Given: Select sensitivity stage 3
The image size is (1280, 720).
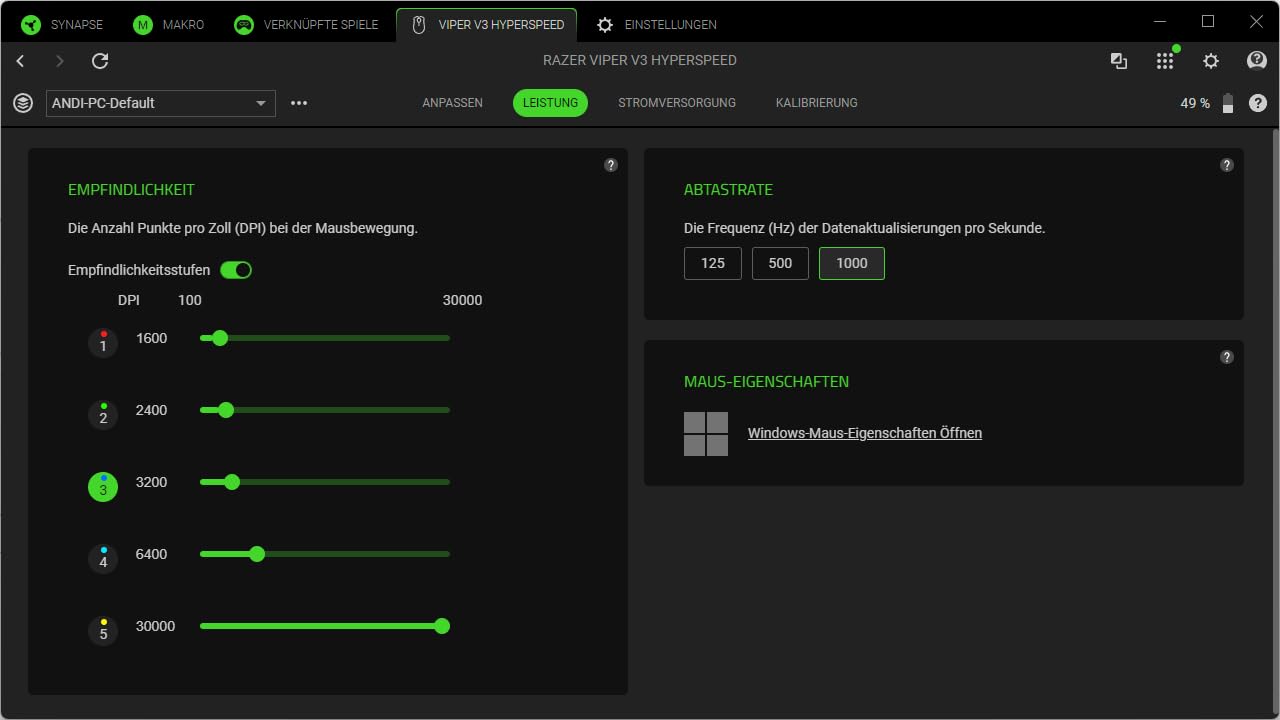Looking at the screenshot, I should tap(103, 486).
